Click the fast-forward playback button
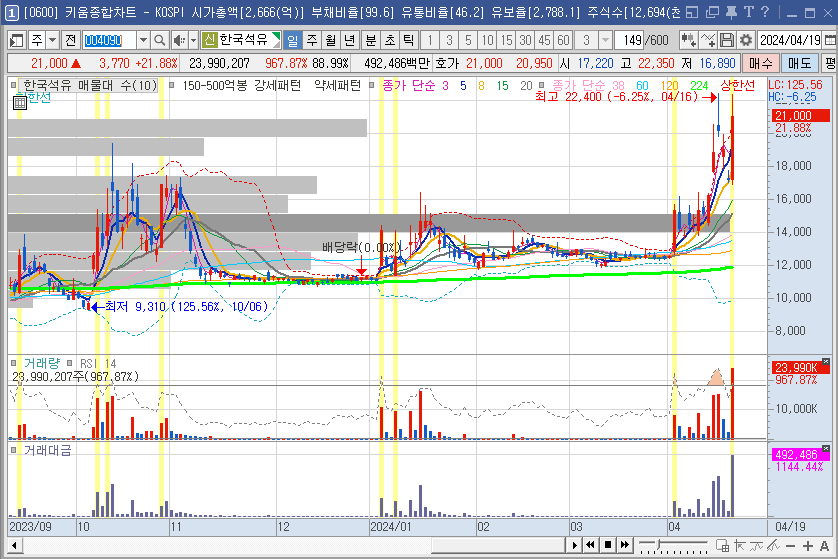Viewport: 838px width, 559px height. point(625,545)
